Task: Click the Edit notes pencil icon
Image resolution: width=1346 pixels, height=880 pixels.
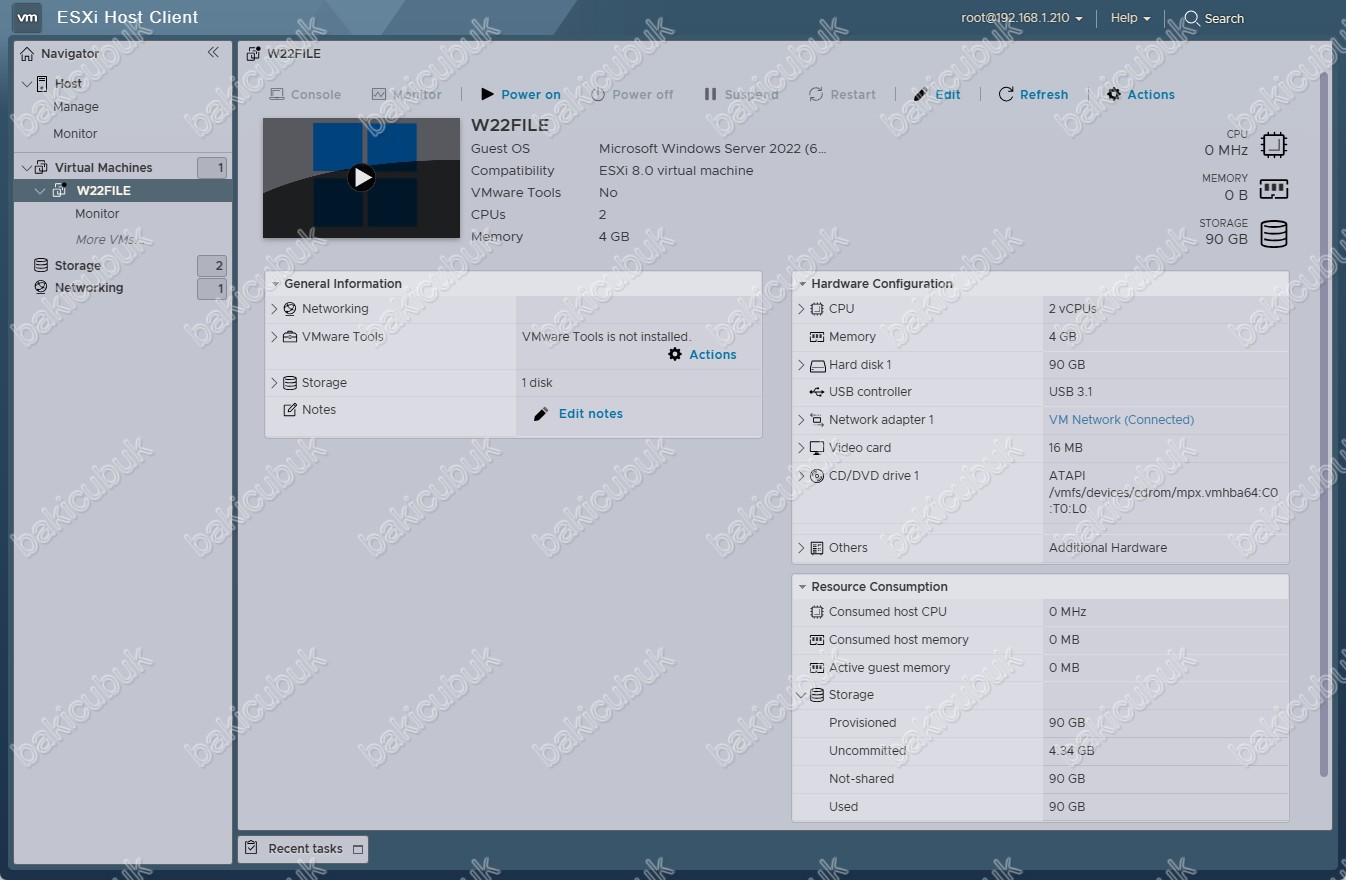Action: pos(541,414)
